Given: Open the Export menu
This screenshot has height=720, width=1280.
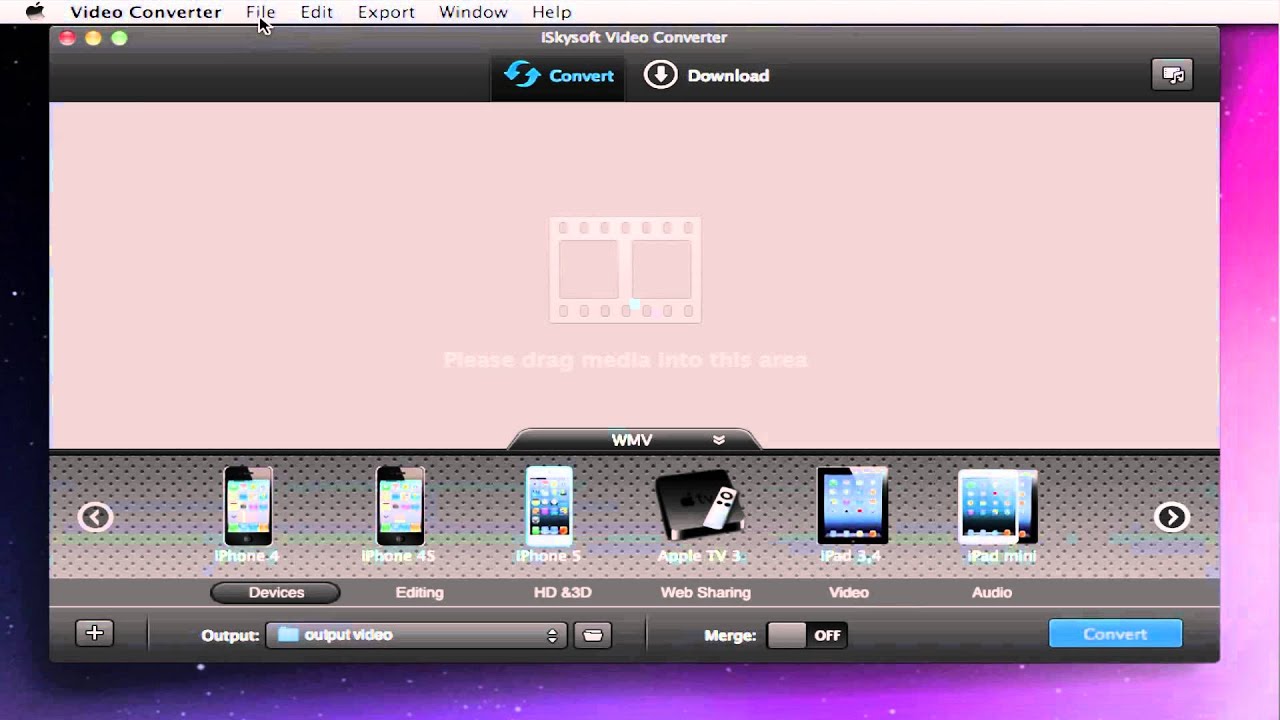Looking at the screenshot, I should pos(386,12).
